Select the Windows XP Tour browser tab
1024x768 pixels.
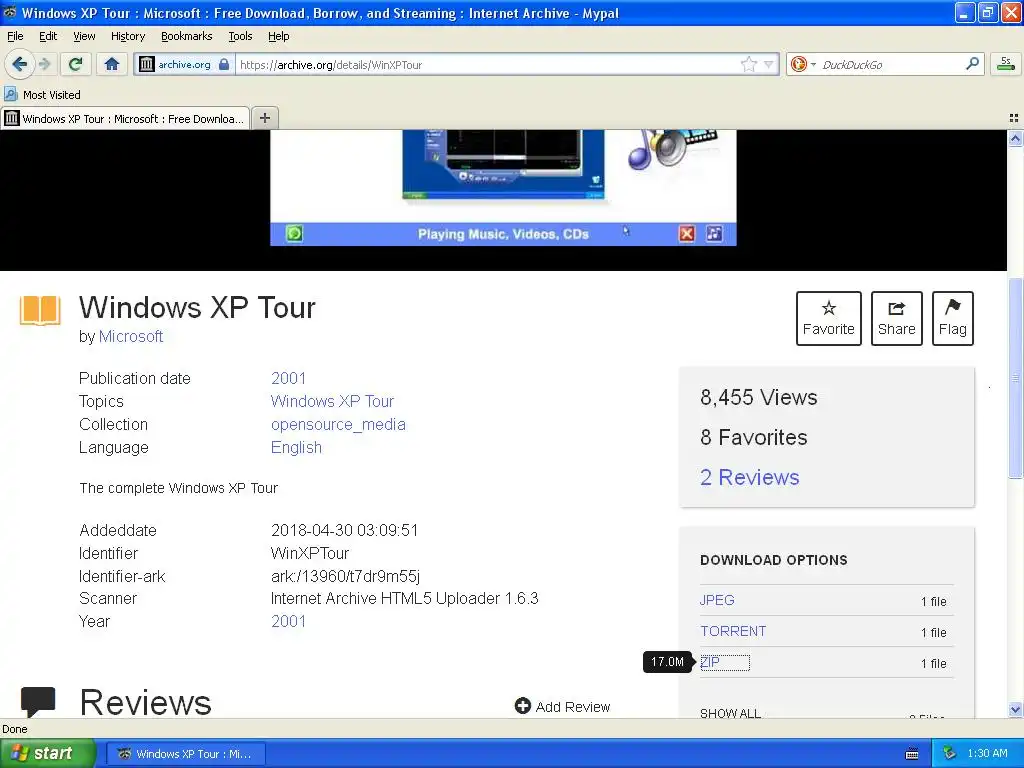125,118
